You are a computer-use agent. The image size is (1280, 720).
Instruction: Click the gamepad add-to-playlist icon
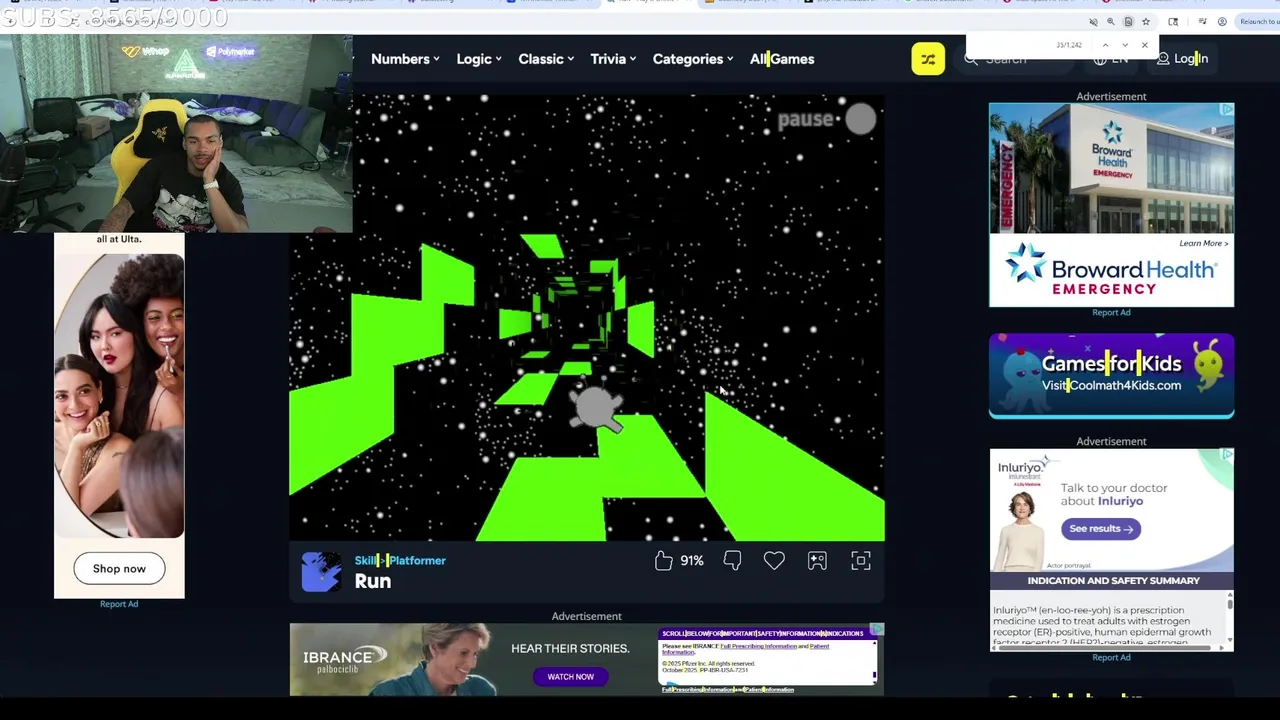817,561
